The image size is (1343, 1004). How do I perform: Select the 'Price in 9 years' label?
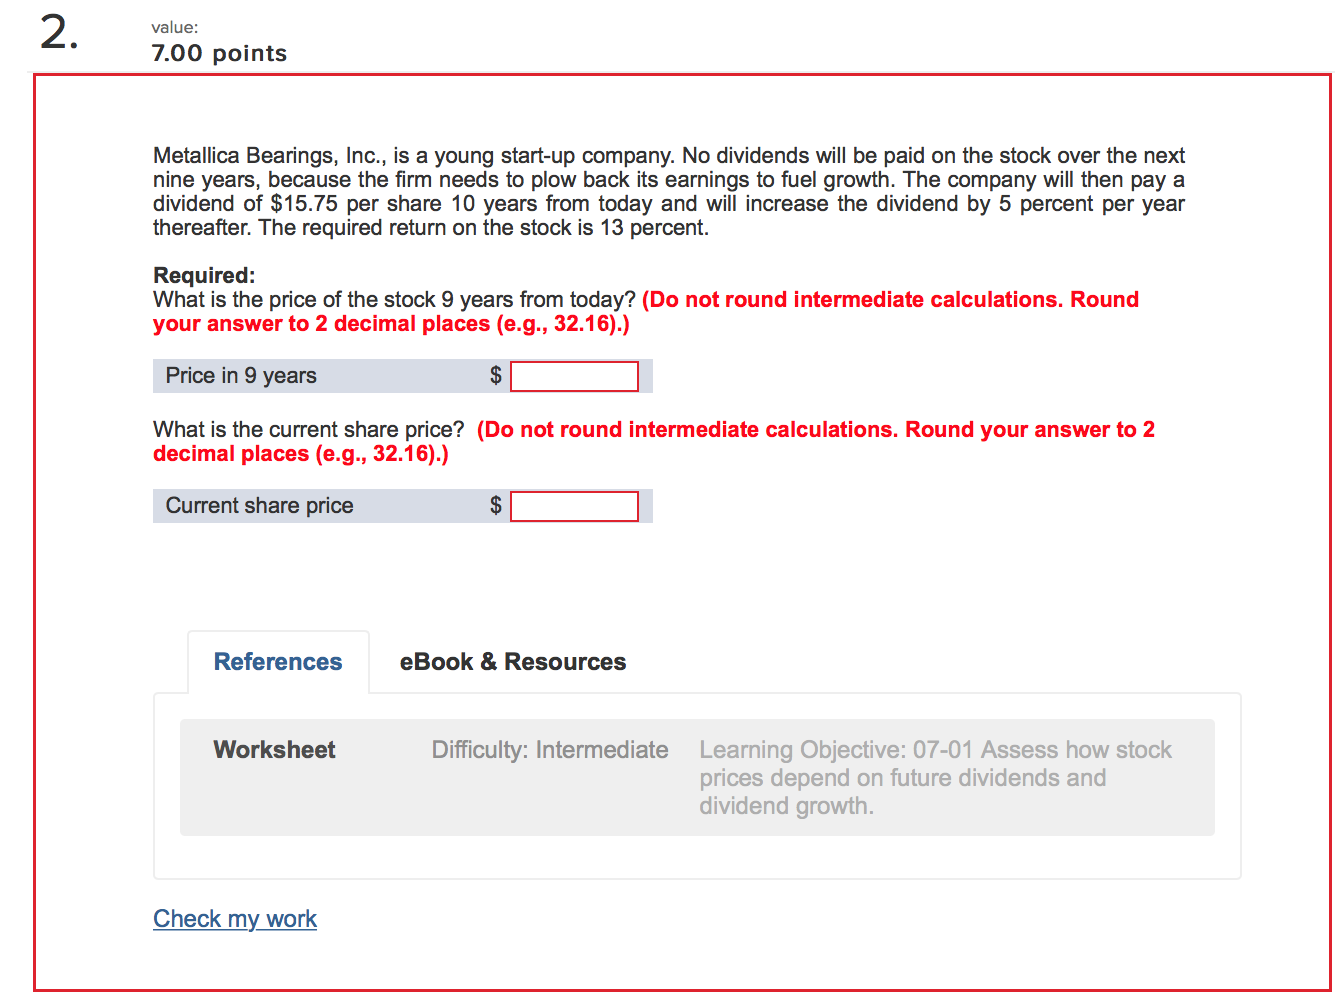[x=241, y=376]
